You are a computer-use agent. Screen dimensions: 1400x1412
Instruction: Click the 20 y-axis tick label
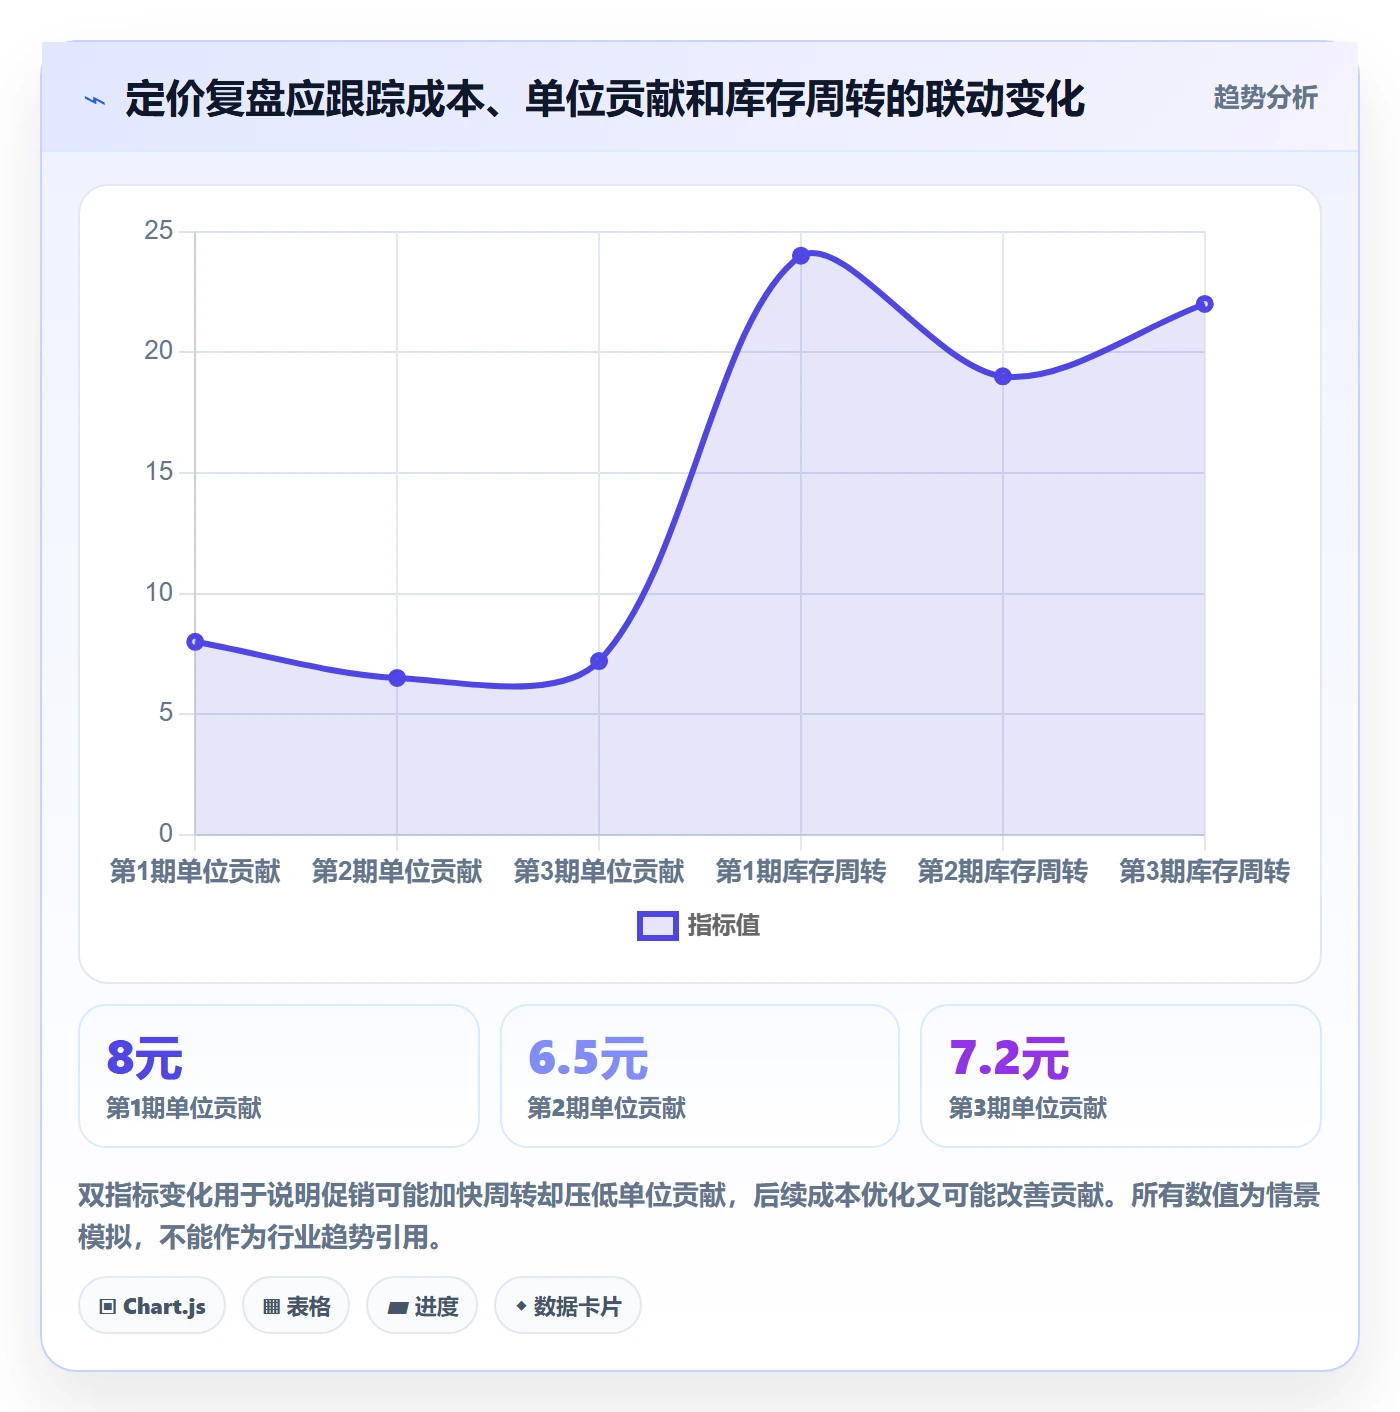click(x=159, y=351)
